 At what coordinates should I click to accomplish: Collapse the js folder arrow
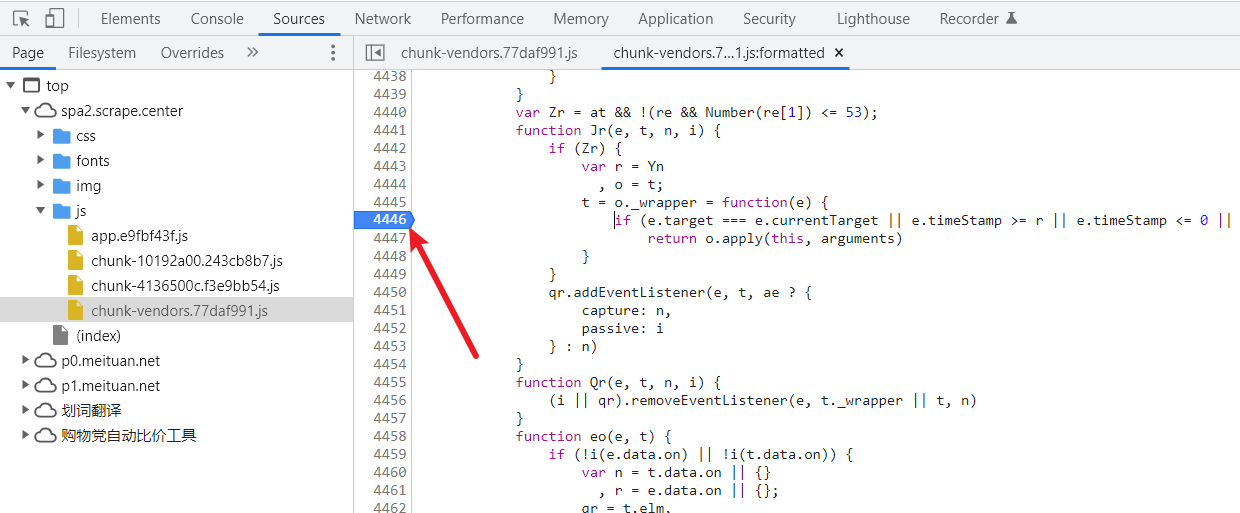[41, 211]
